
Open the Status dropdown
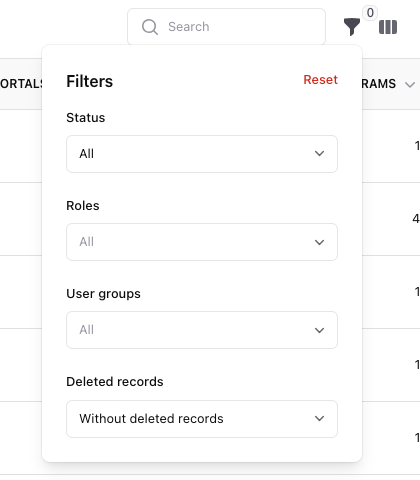(x=202, y=154)
